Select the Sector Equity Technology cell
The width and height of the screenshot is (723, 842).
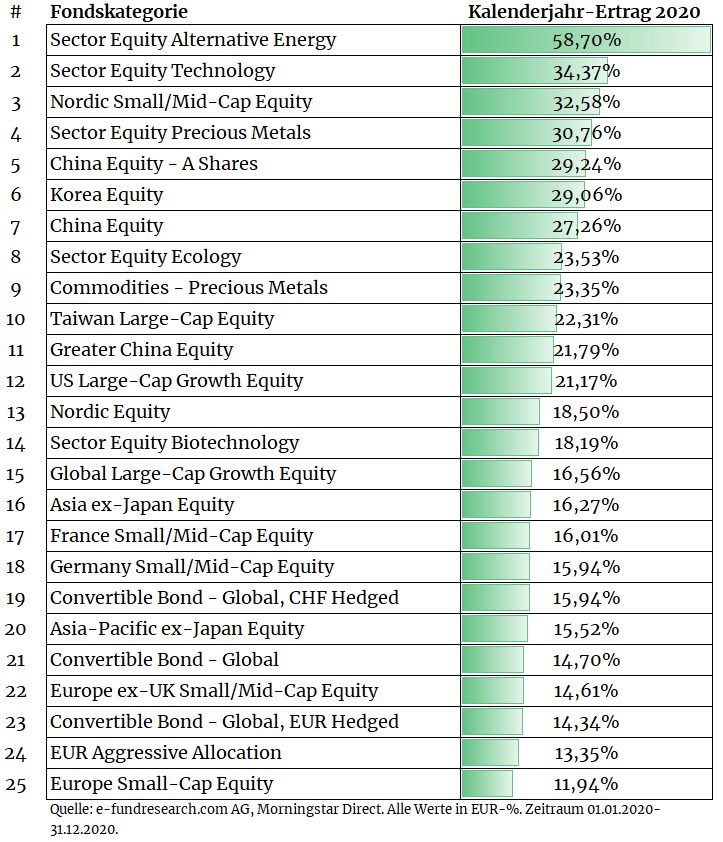[254, 71]
